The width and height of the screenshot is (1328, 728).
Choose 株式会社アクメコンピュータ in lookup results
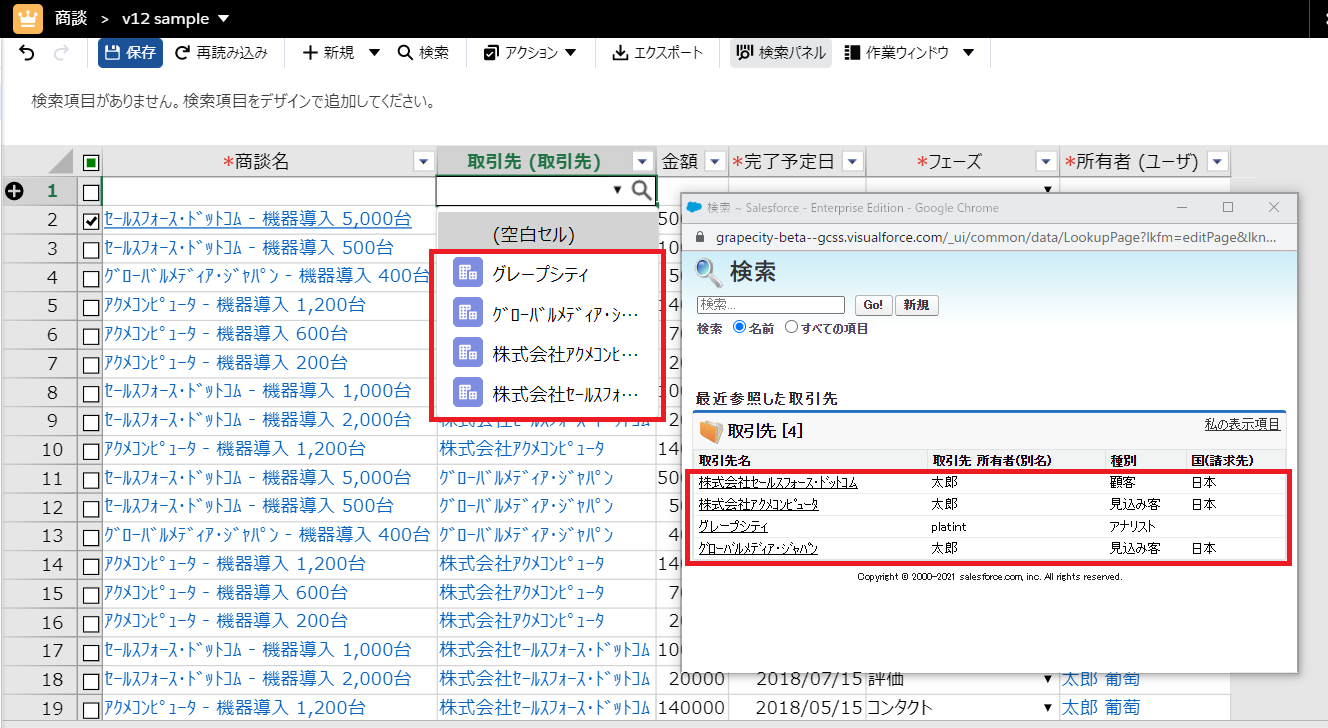coord(758,504)
